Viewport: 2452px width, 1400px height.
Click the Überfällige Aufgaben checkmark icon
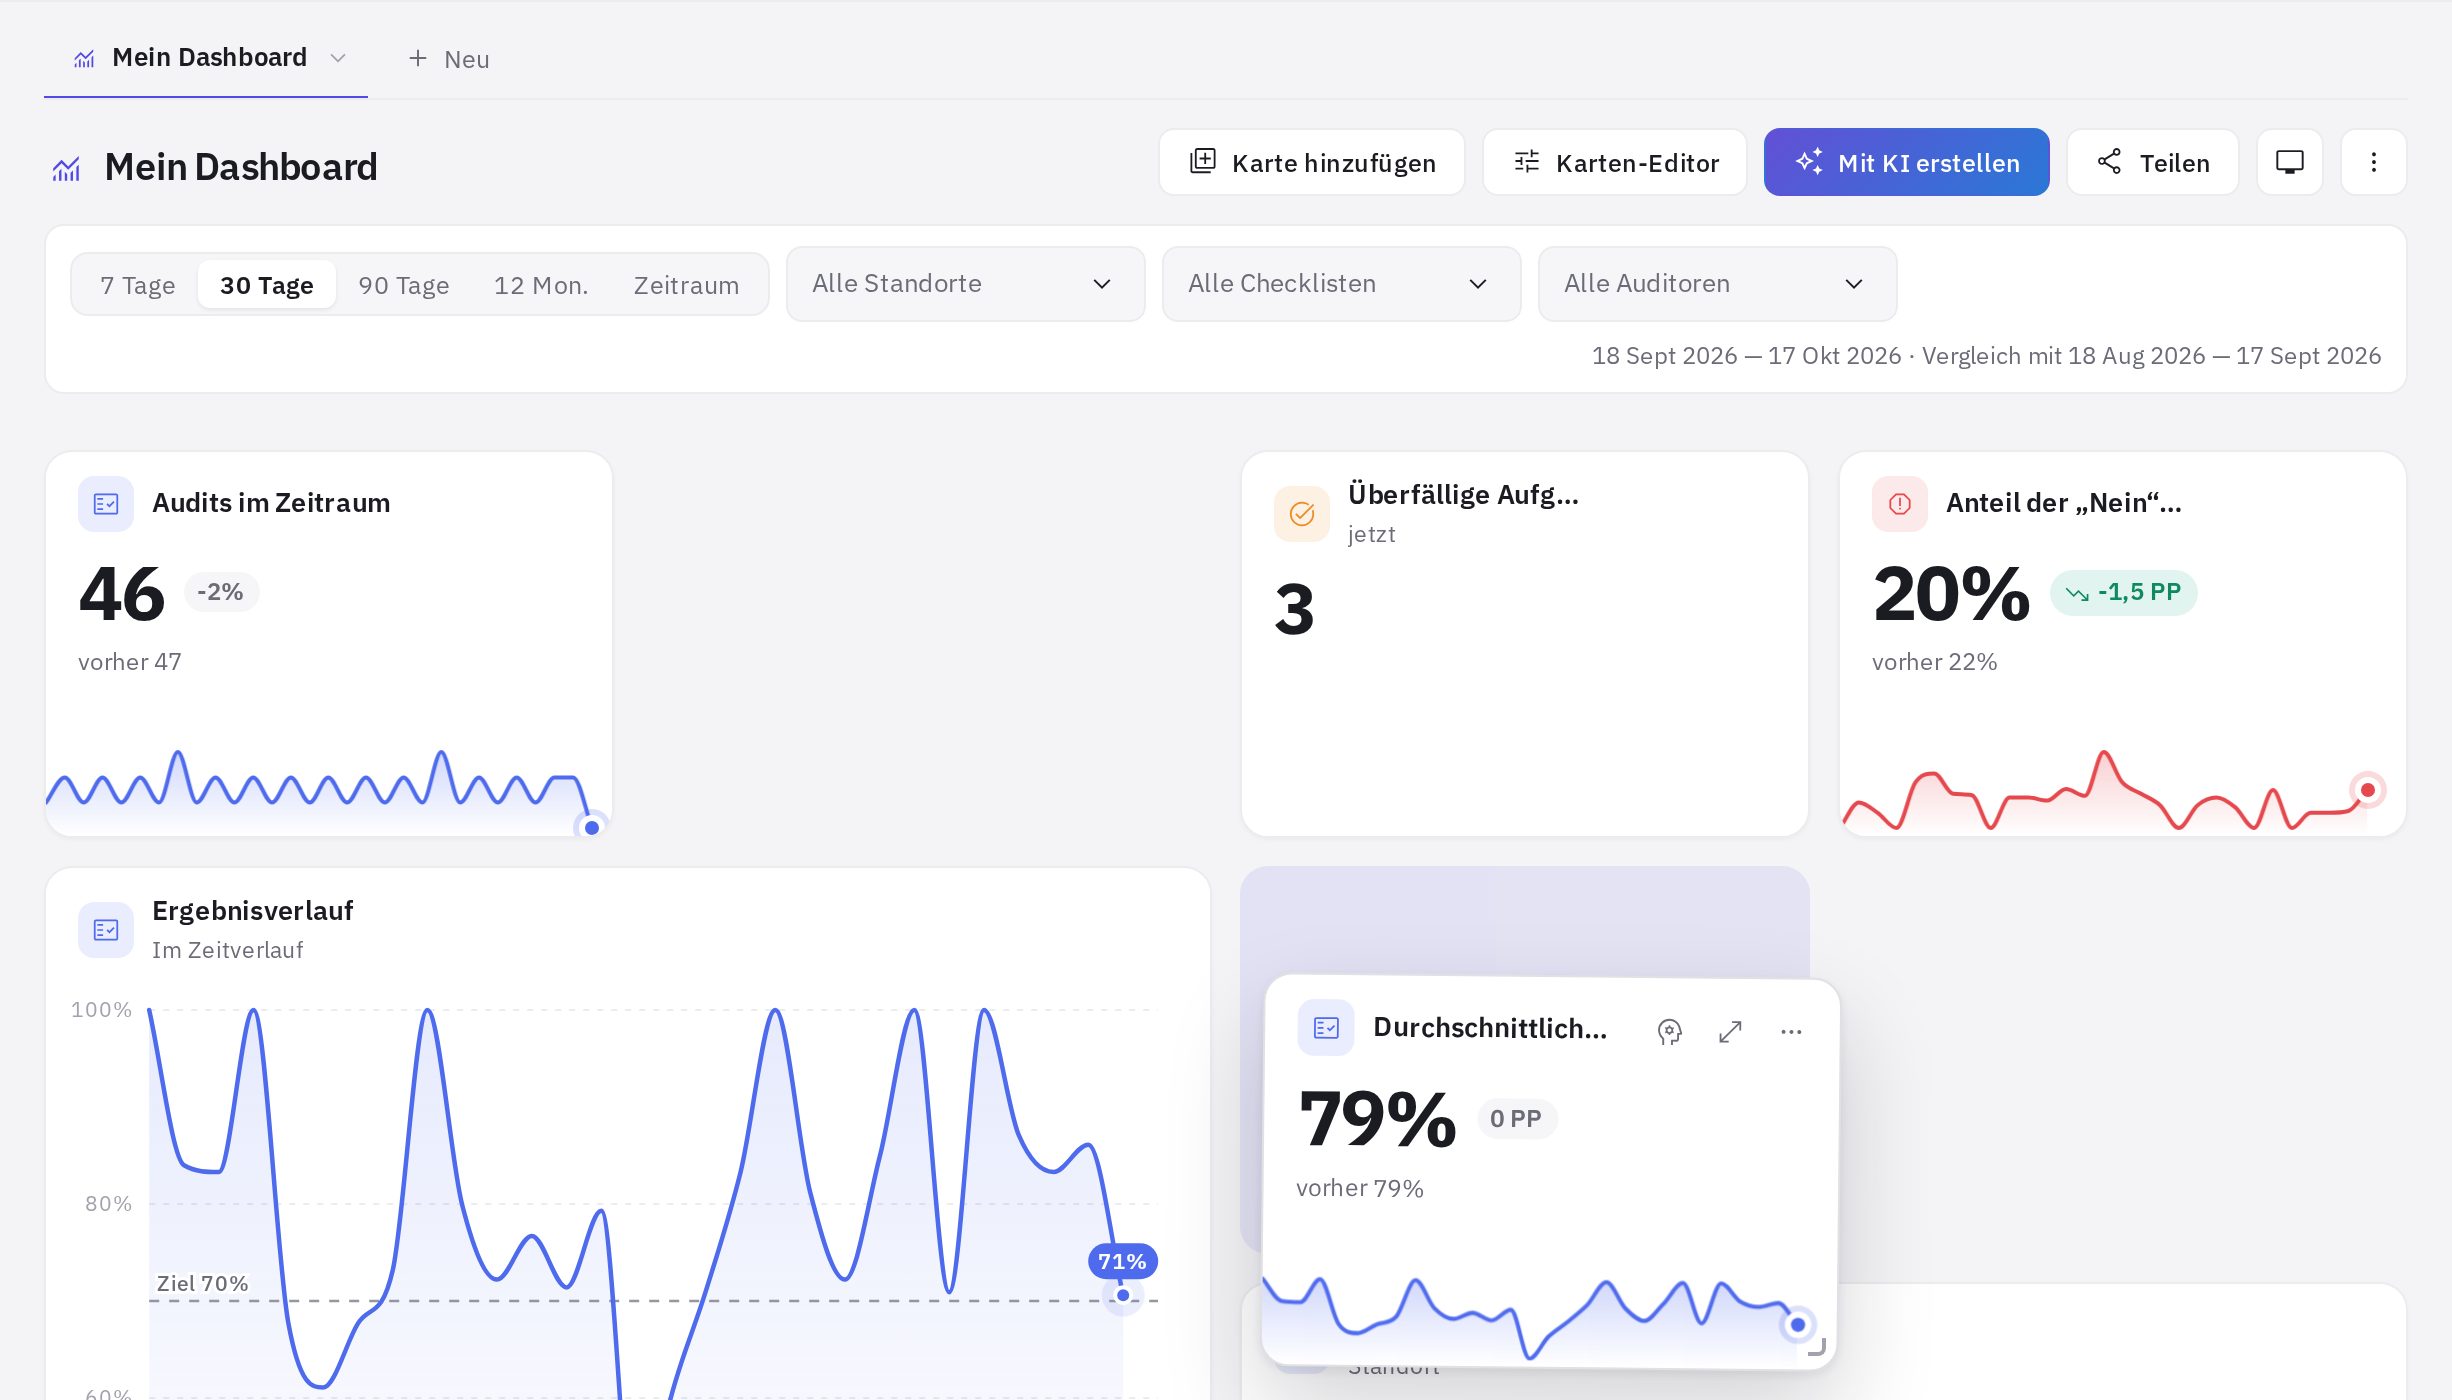1302,514
